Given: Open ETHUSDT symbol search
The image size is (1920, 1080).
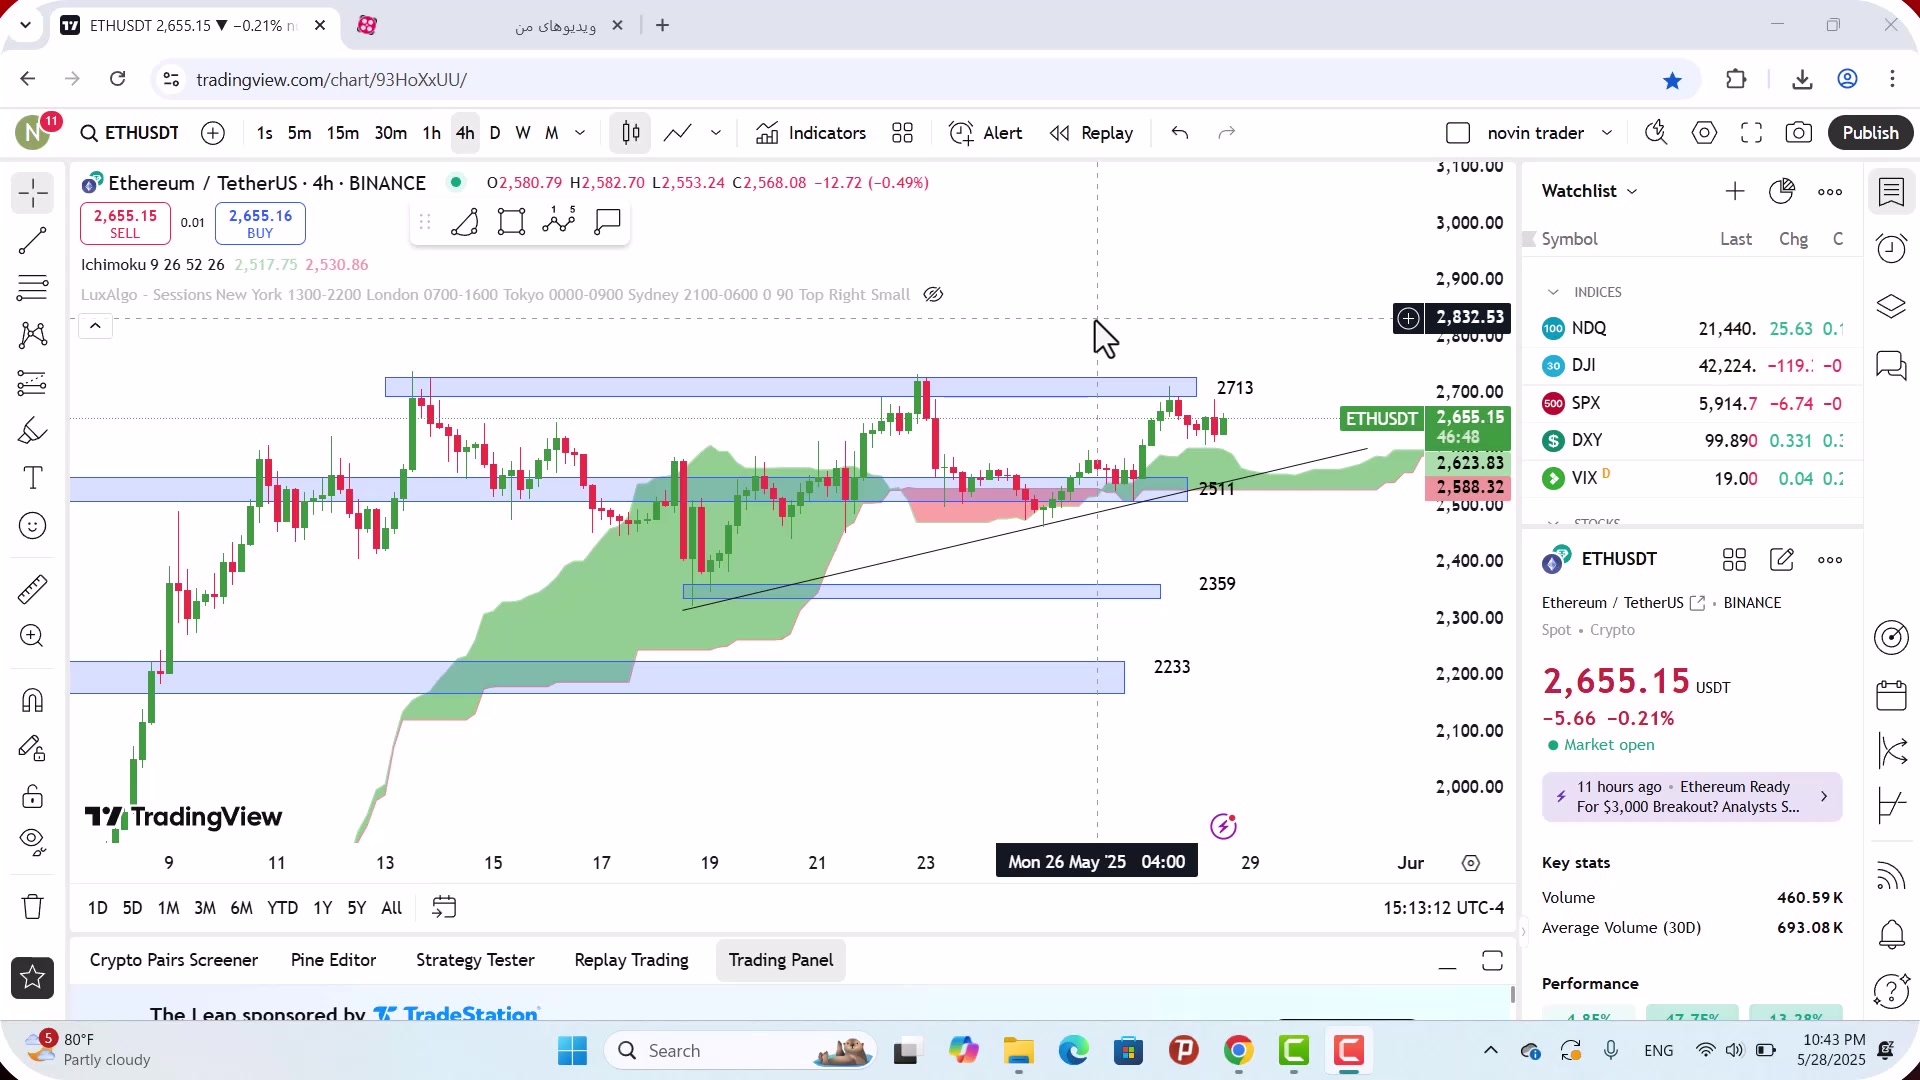Looking at the screenshot, I should 130,133.
